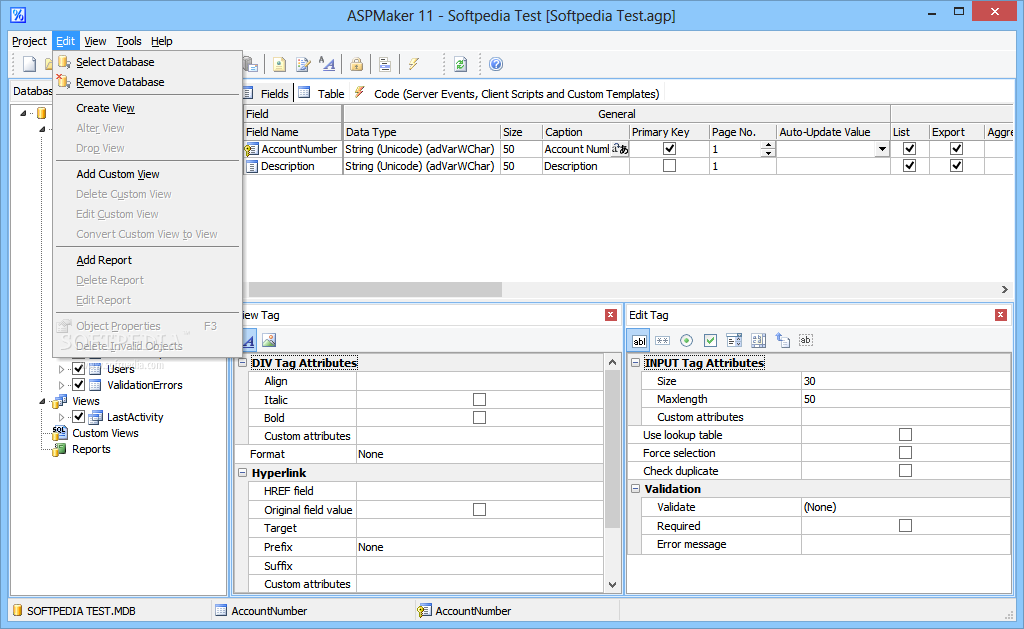Check Use lookup table option
The width and height of the screenshot is (1024, 629).
point(905,434)
